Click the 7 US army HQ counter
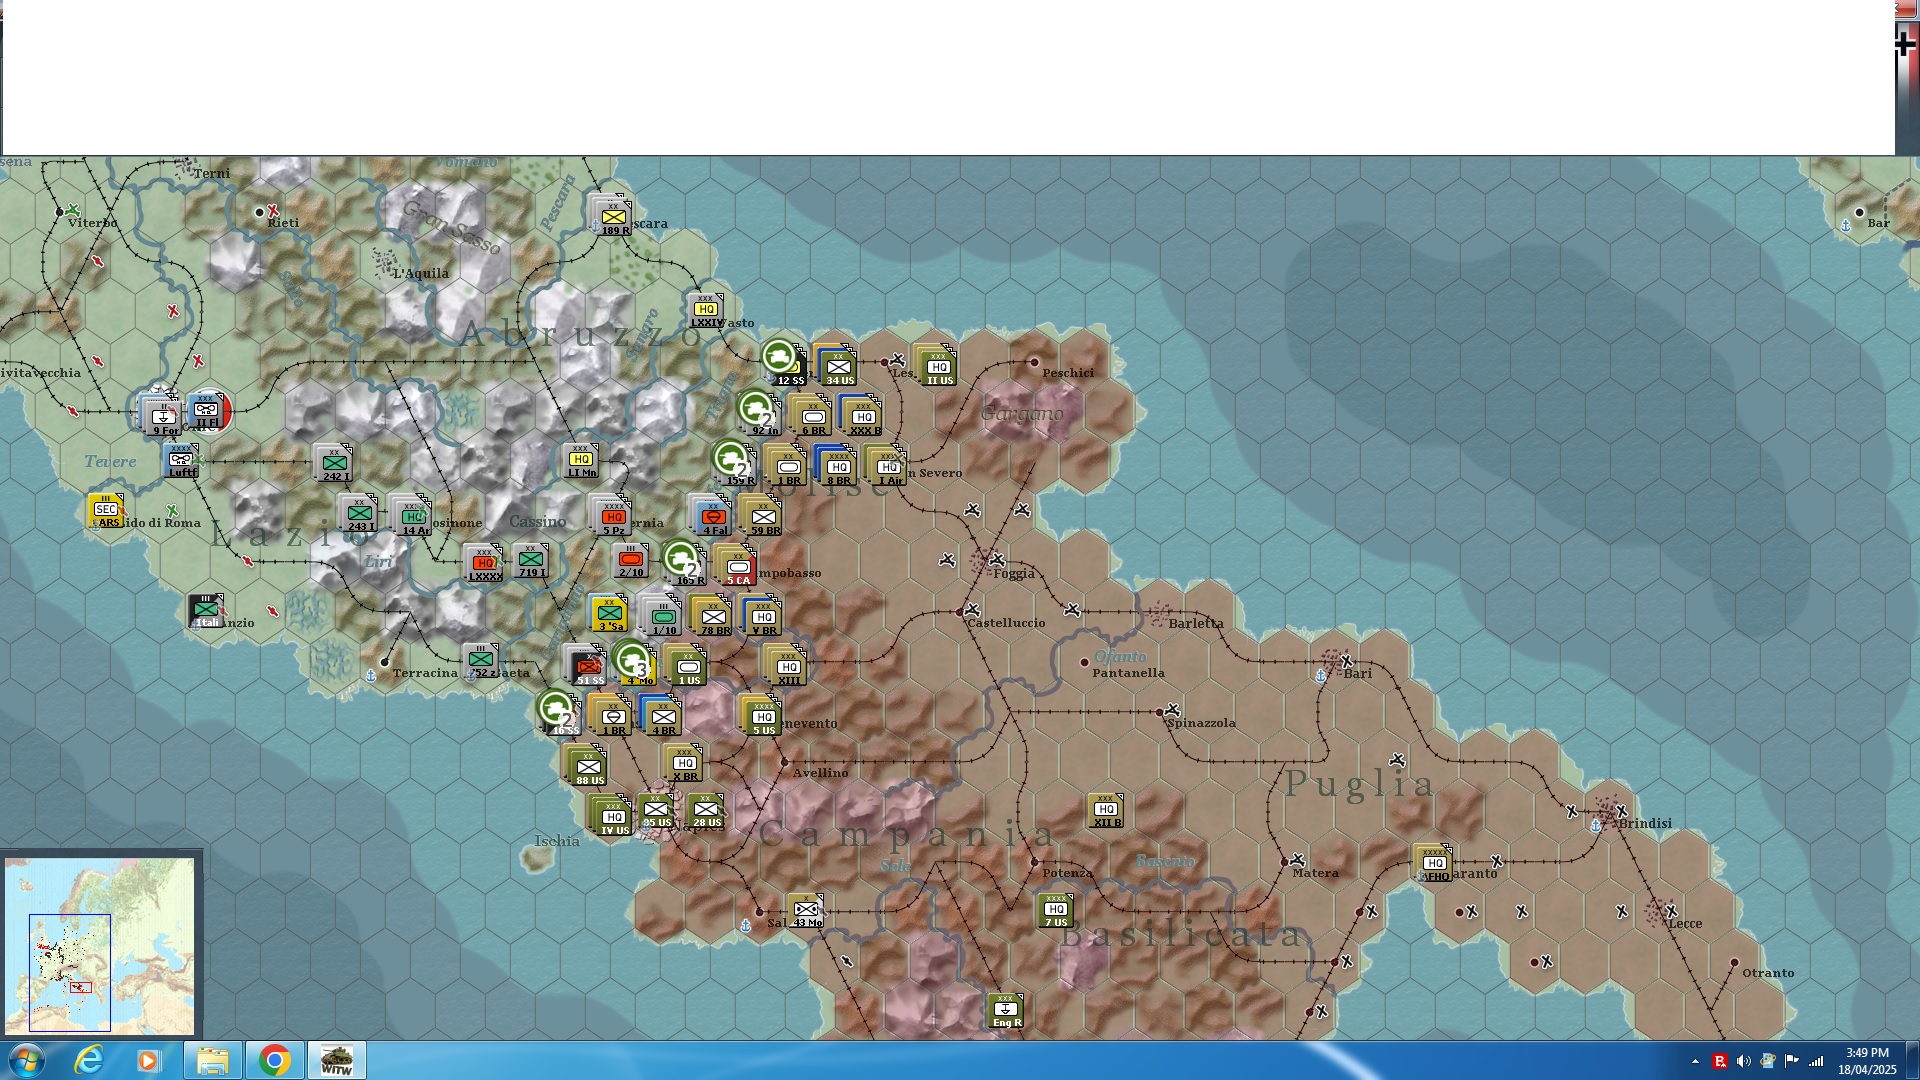The image size is (1920, 1080). (x=1056, y=910)
